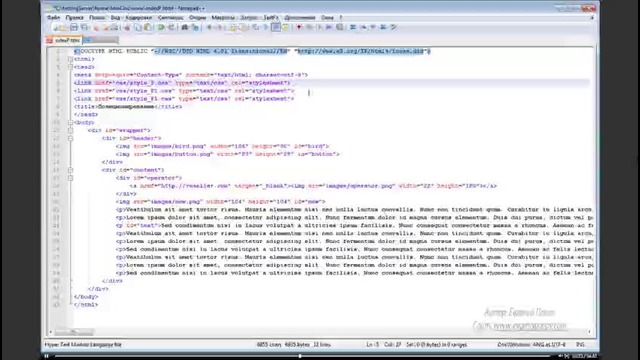Pause the video with the pause button
The image size is (640, 360).
47,356
